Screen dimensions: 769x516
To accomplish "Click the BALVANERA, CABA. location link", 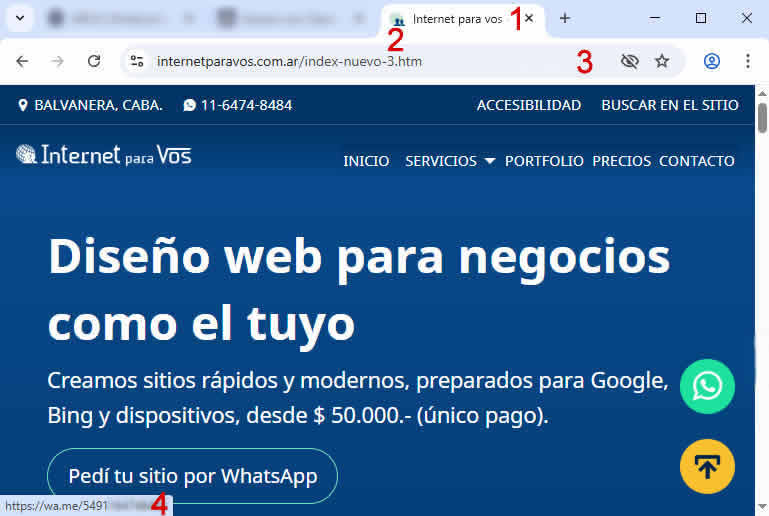I will click(98, 105).
